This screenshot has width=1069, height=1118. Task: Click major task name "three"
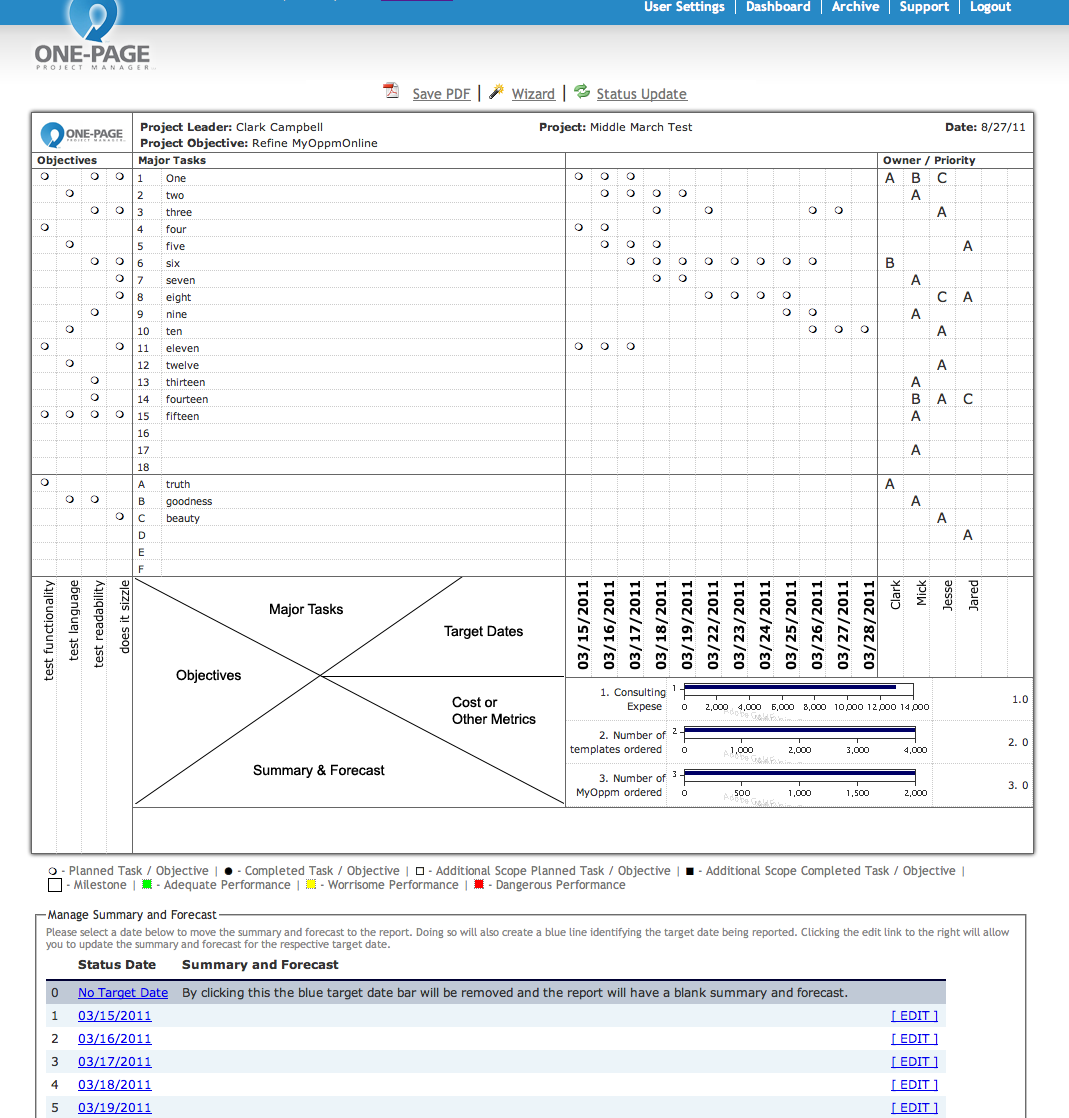coord(179,212)
